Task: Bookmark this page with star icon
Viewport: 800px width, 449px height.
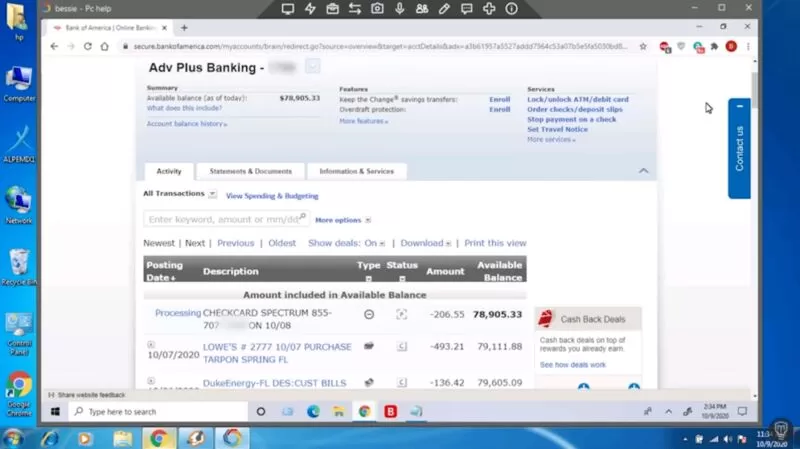Action: (x=643, y=46)
